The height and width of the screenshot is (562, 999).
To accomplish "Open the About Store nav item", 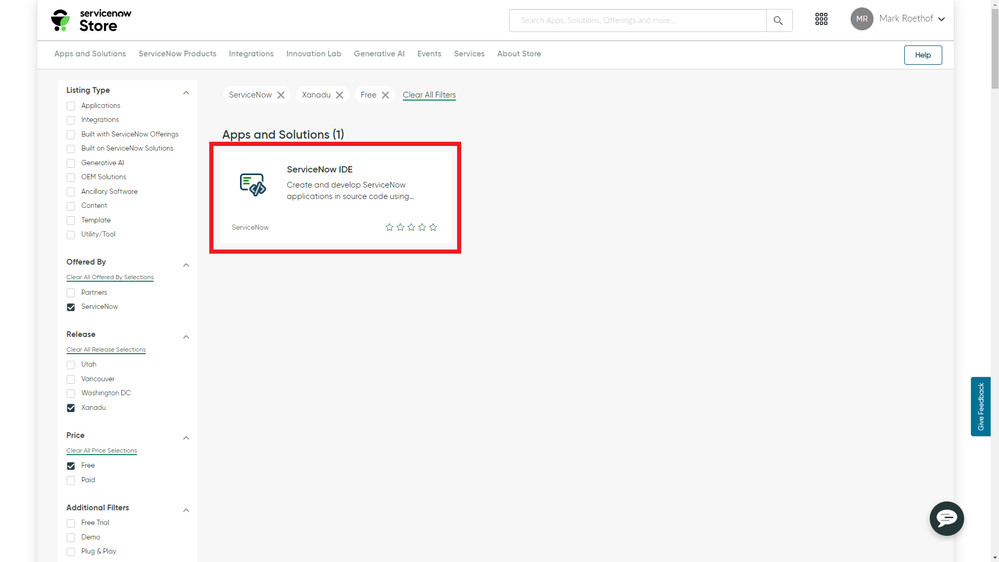I will [x=519, y=54].
